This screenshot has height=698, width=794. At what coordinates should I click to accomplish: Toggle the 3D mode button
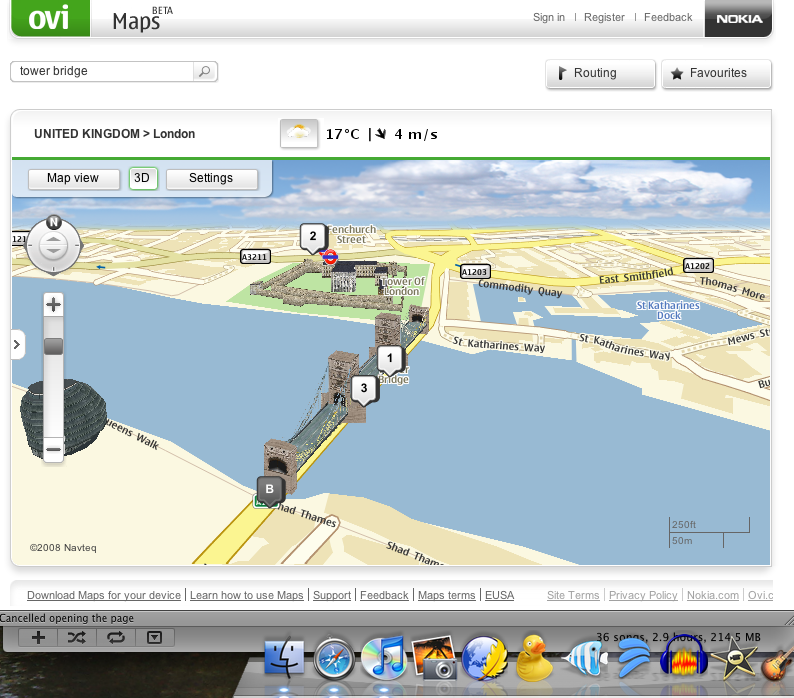(143, 178)
